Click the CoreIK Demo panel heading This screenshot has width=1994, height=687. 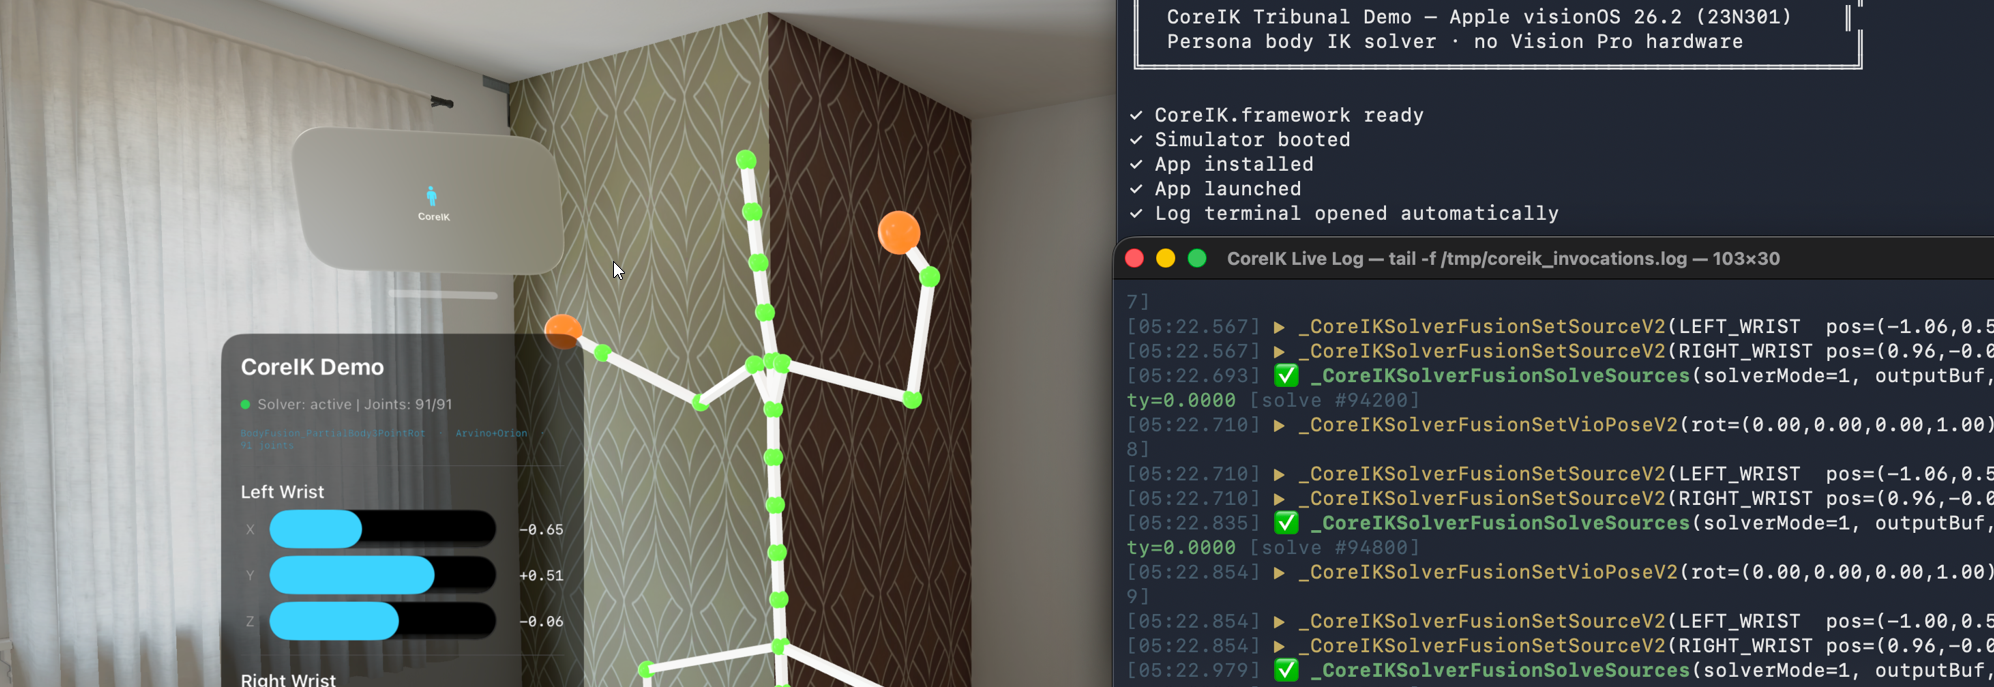click(x=312, y=367)
